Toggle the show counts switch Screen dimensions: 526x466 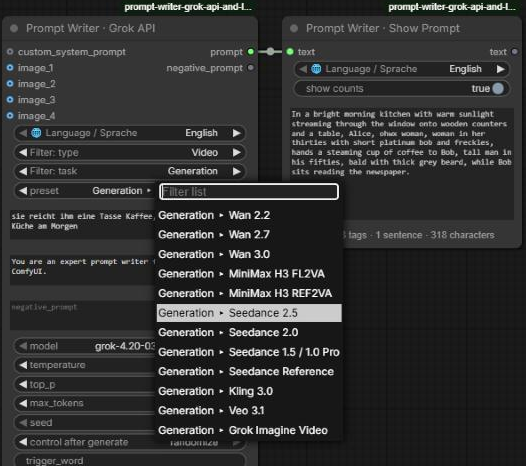coord(498,89)
